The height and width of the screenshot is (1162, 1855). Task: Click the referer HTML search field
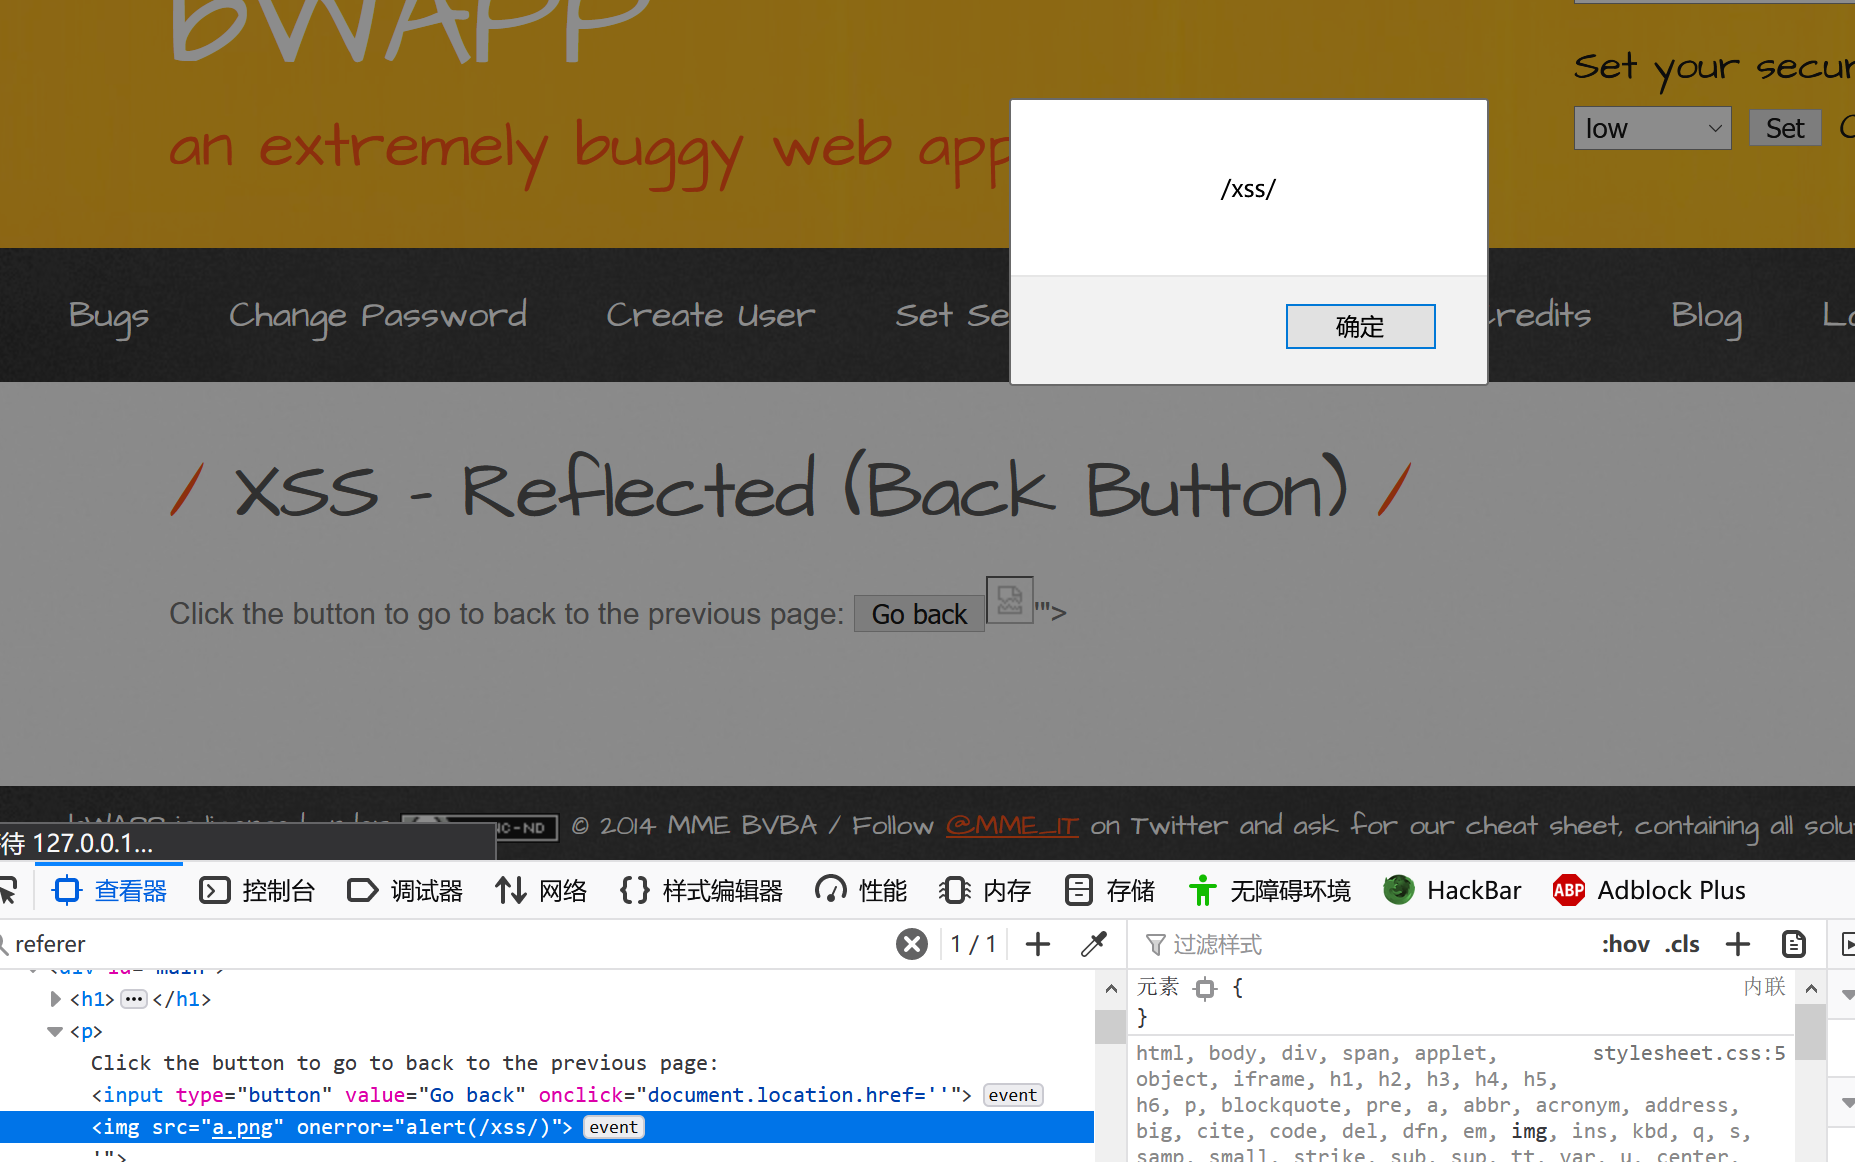click(x=450, y=944)
